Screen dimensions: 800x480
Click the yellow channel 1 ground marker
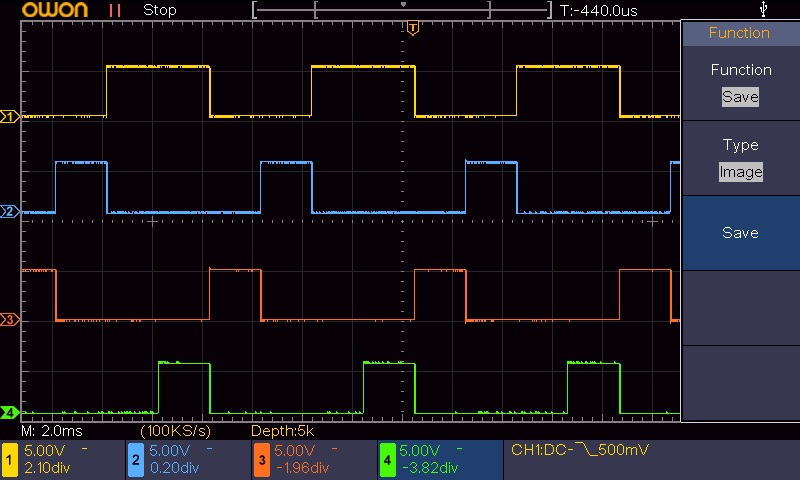coord(9,117)
